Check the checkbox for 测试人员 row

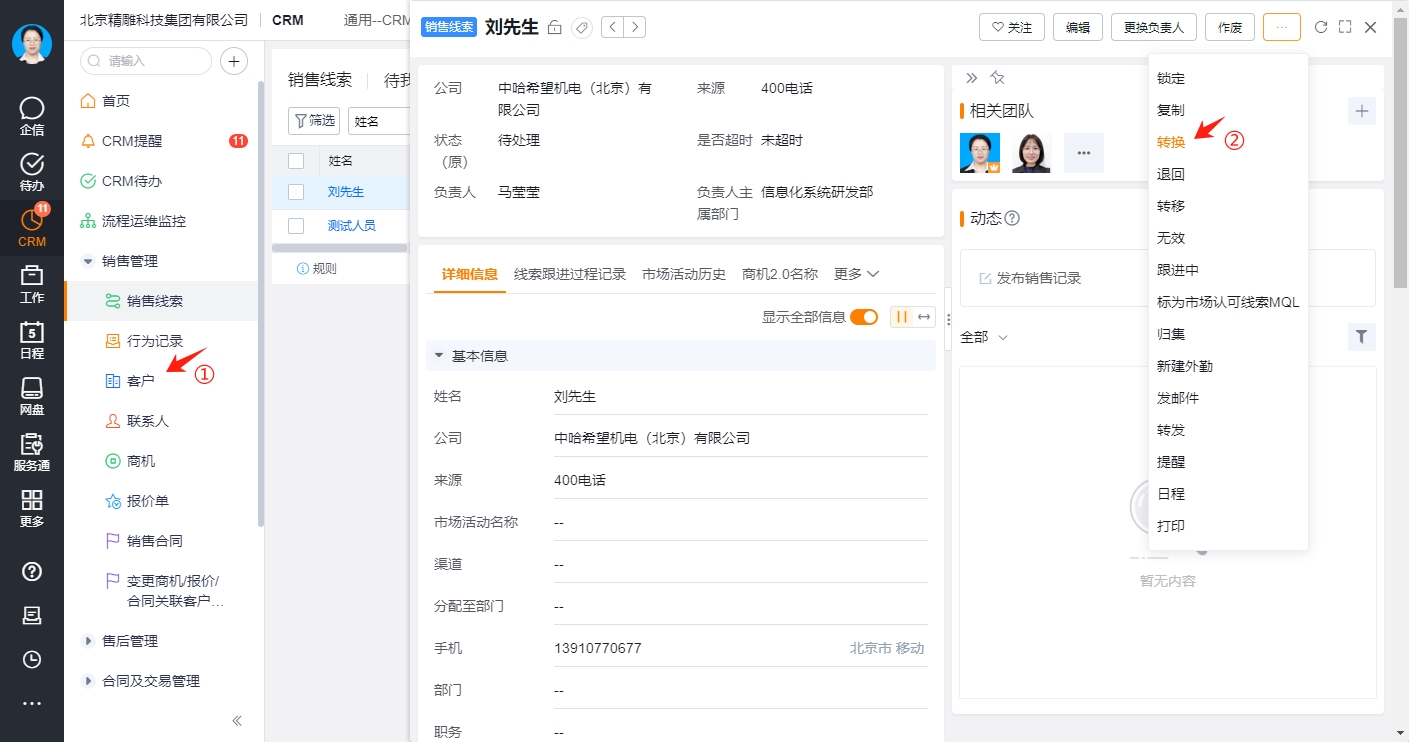point(296,225)
